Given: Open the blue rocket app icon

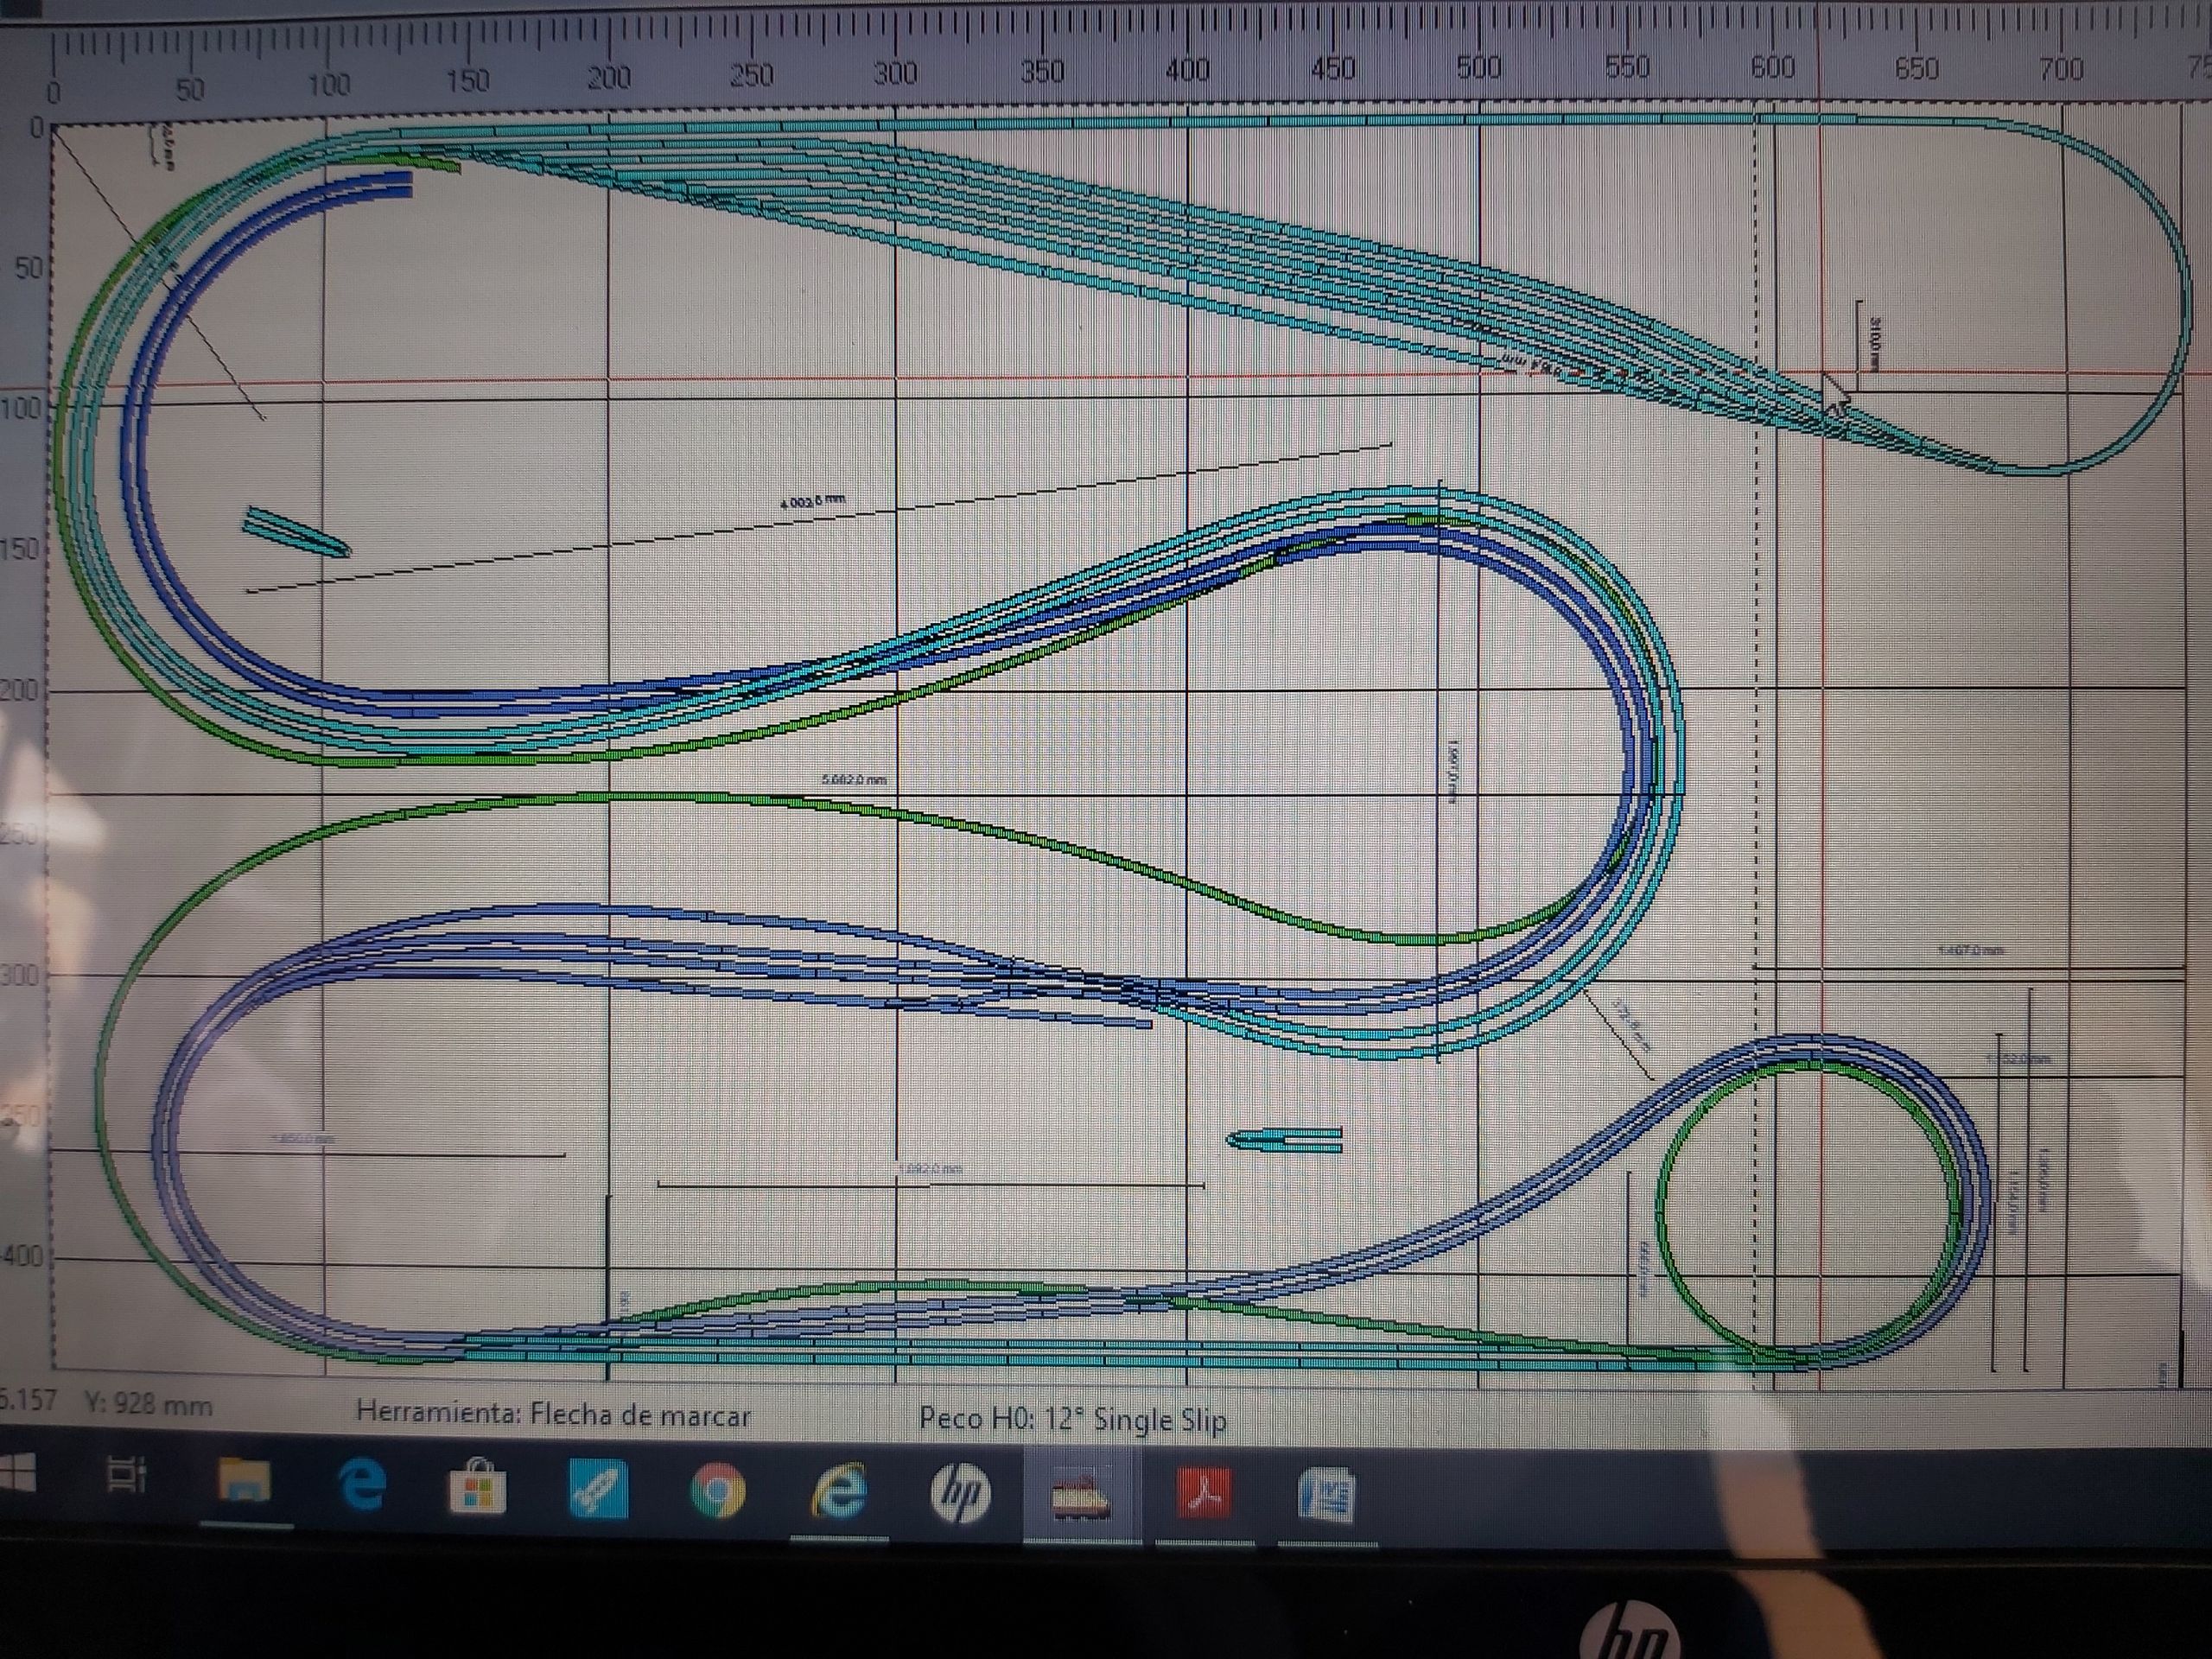Looking at the screenshot, I should coord(598,1490).
